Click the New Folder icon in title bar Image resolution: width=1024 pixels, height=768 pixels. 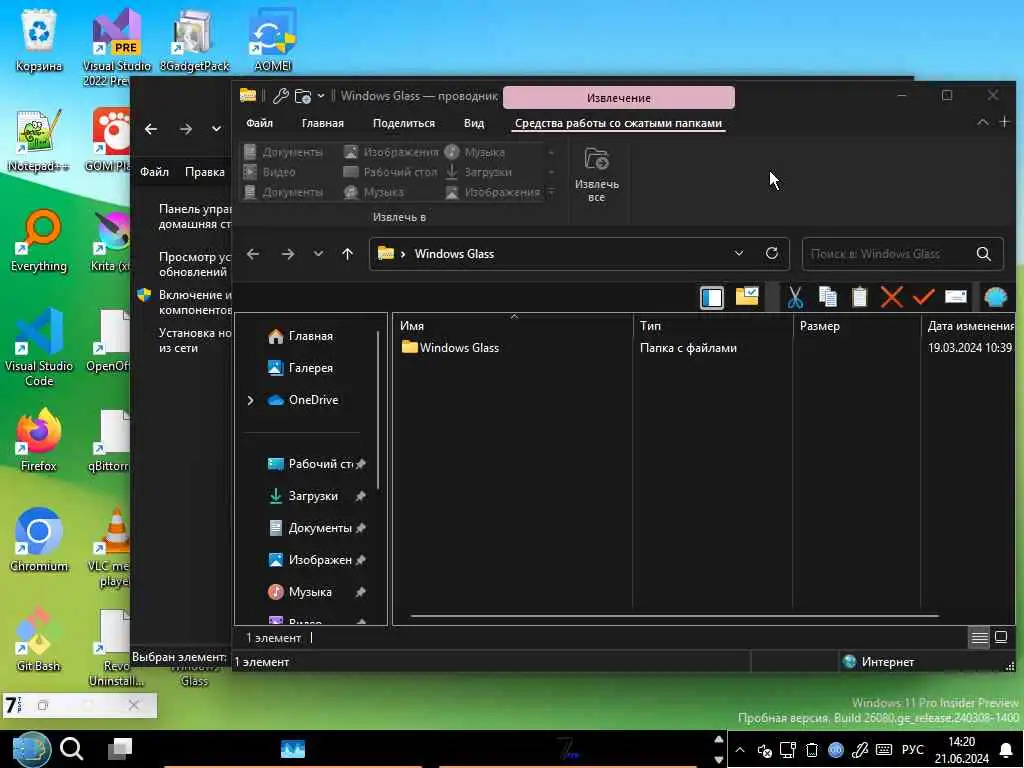coord(302,96)
